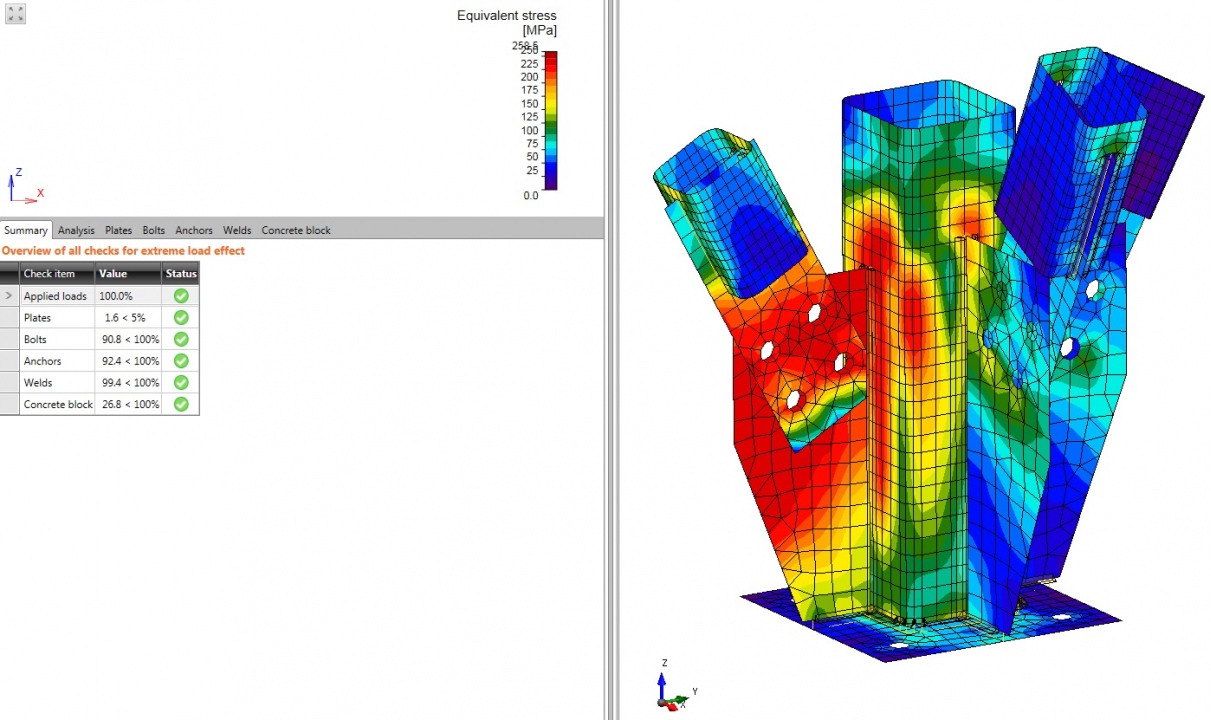Image resolution: width=1211 pixels, height=720 pixels.
Task: Open the Bolts tab
Action: point(153,230)
